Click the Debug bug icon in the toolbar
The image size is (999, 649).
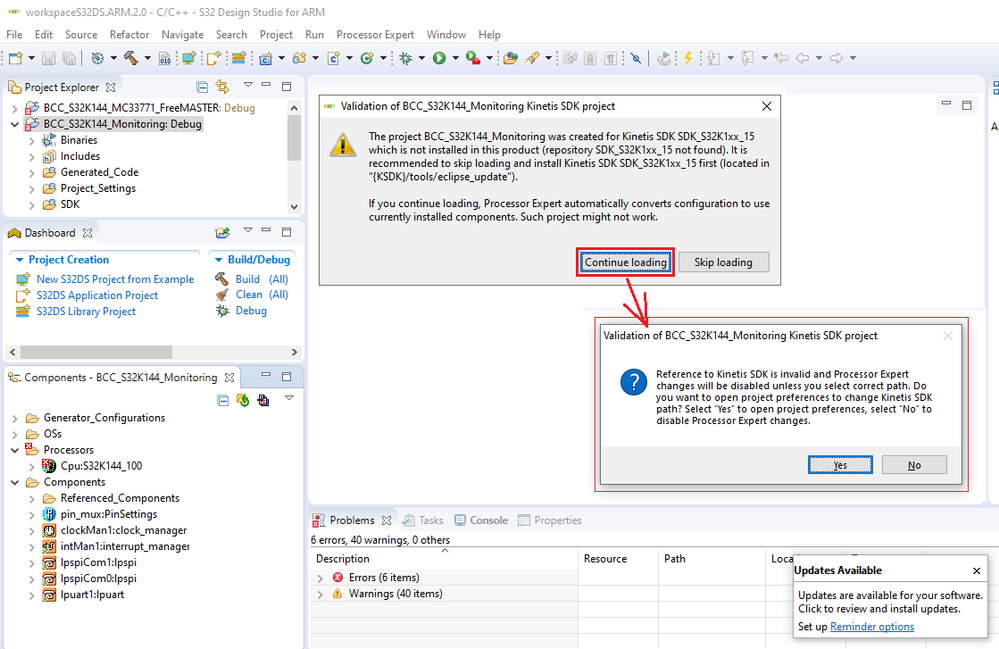click(x=405, y=58)
